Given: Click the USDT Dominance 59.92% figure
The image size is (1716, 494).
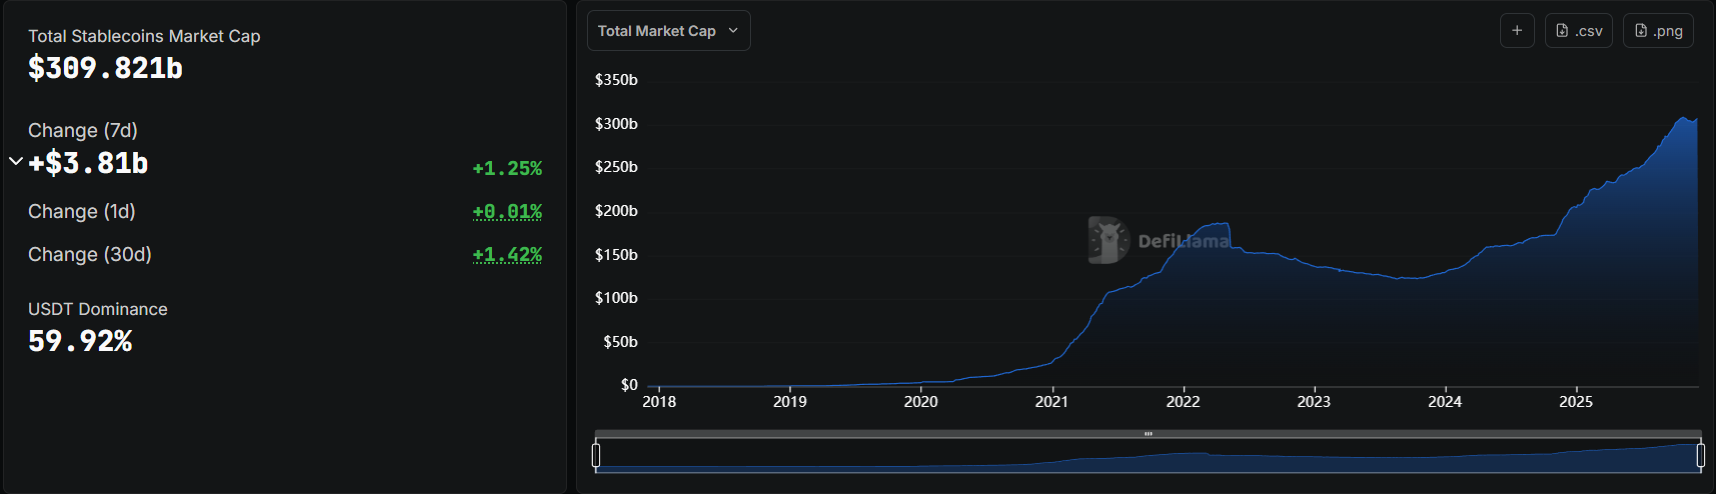Looking at the screenshot, I should 80,341.
